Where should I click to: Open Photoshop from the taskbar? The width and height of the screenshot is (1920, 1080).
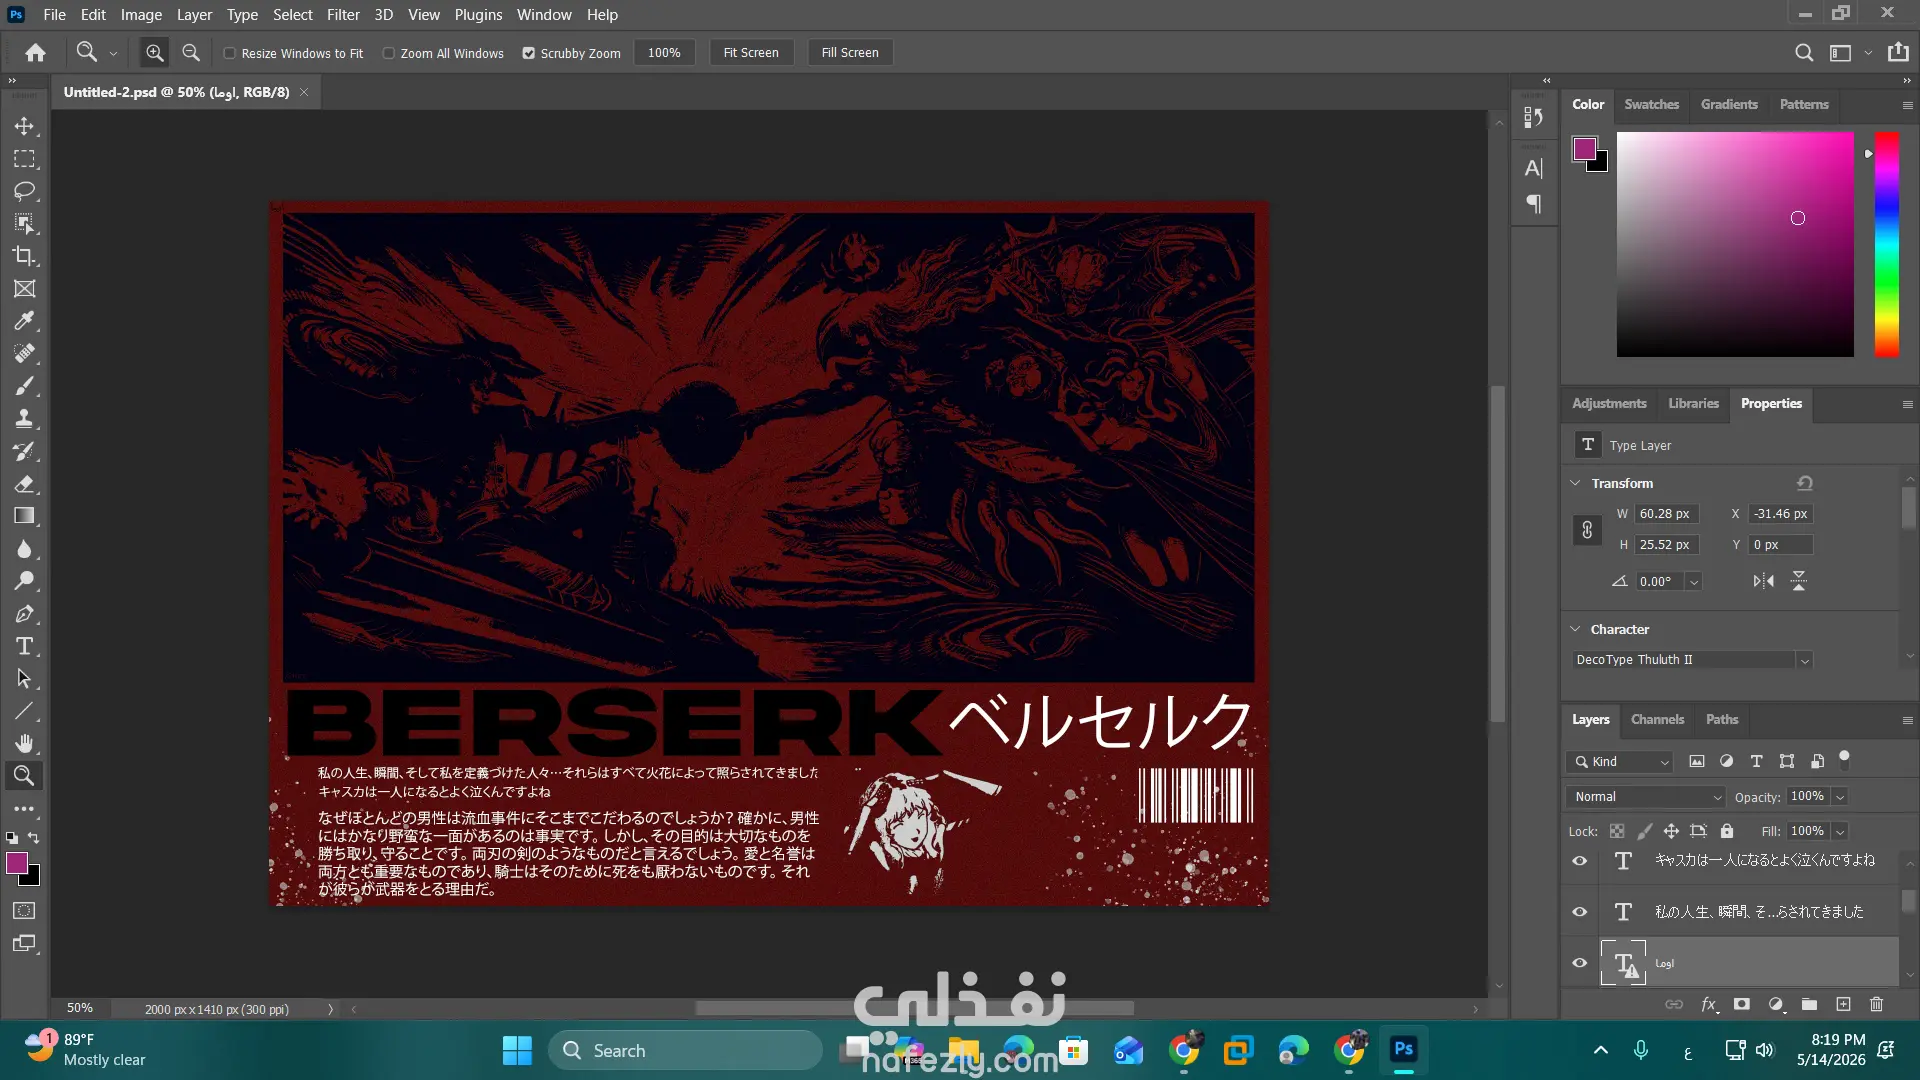(1403, 1050)
